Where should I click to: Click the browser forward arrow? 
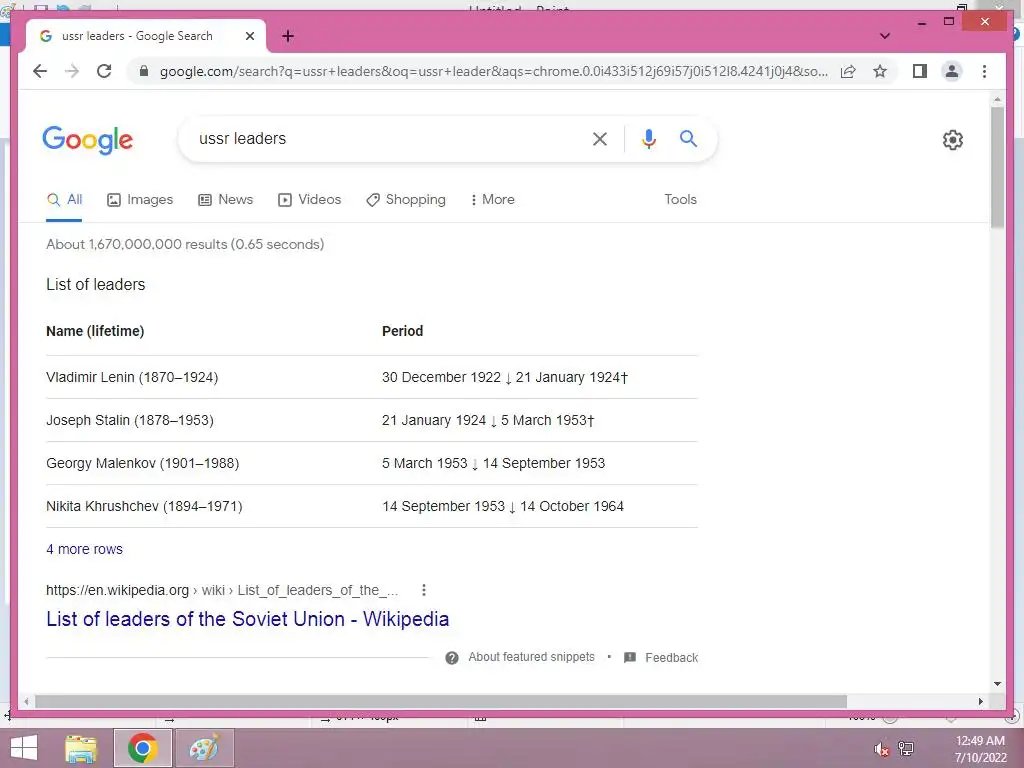click(72, 71)
